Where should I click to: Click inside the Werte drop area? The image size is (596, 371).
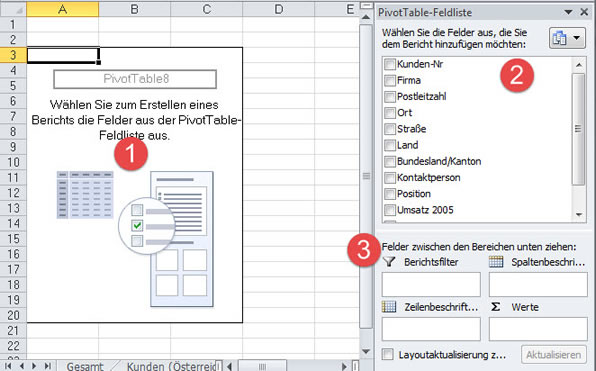point(538,329)
